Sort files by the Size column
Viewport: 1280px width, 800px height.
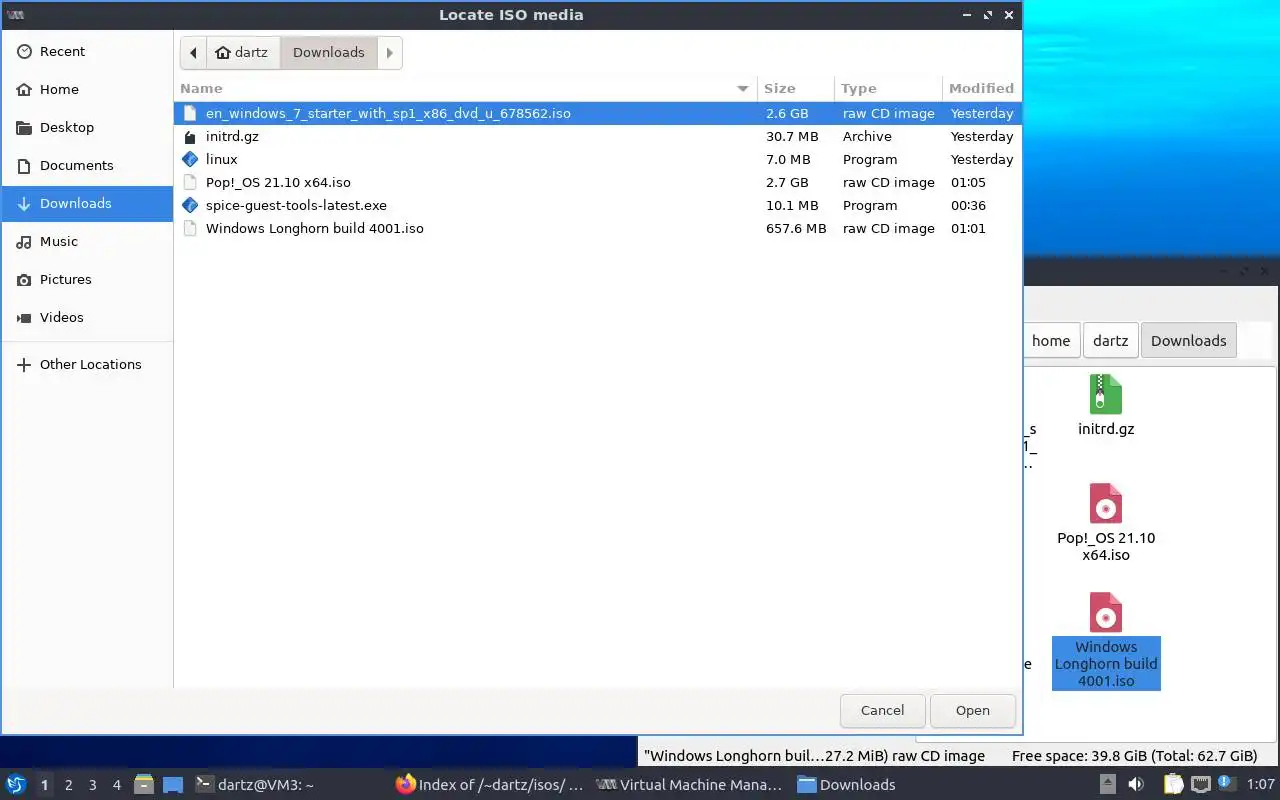click(795, 88)
